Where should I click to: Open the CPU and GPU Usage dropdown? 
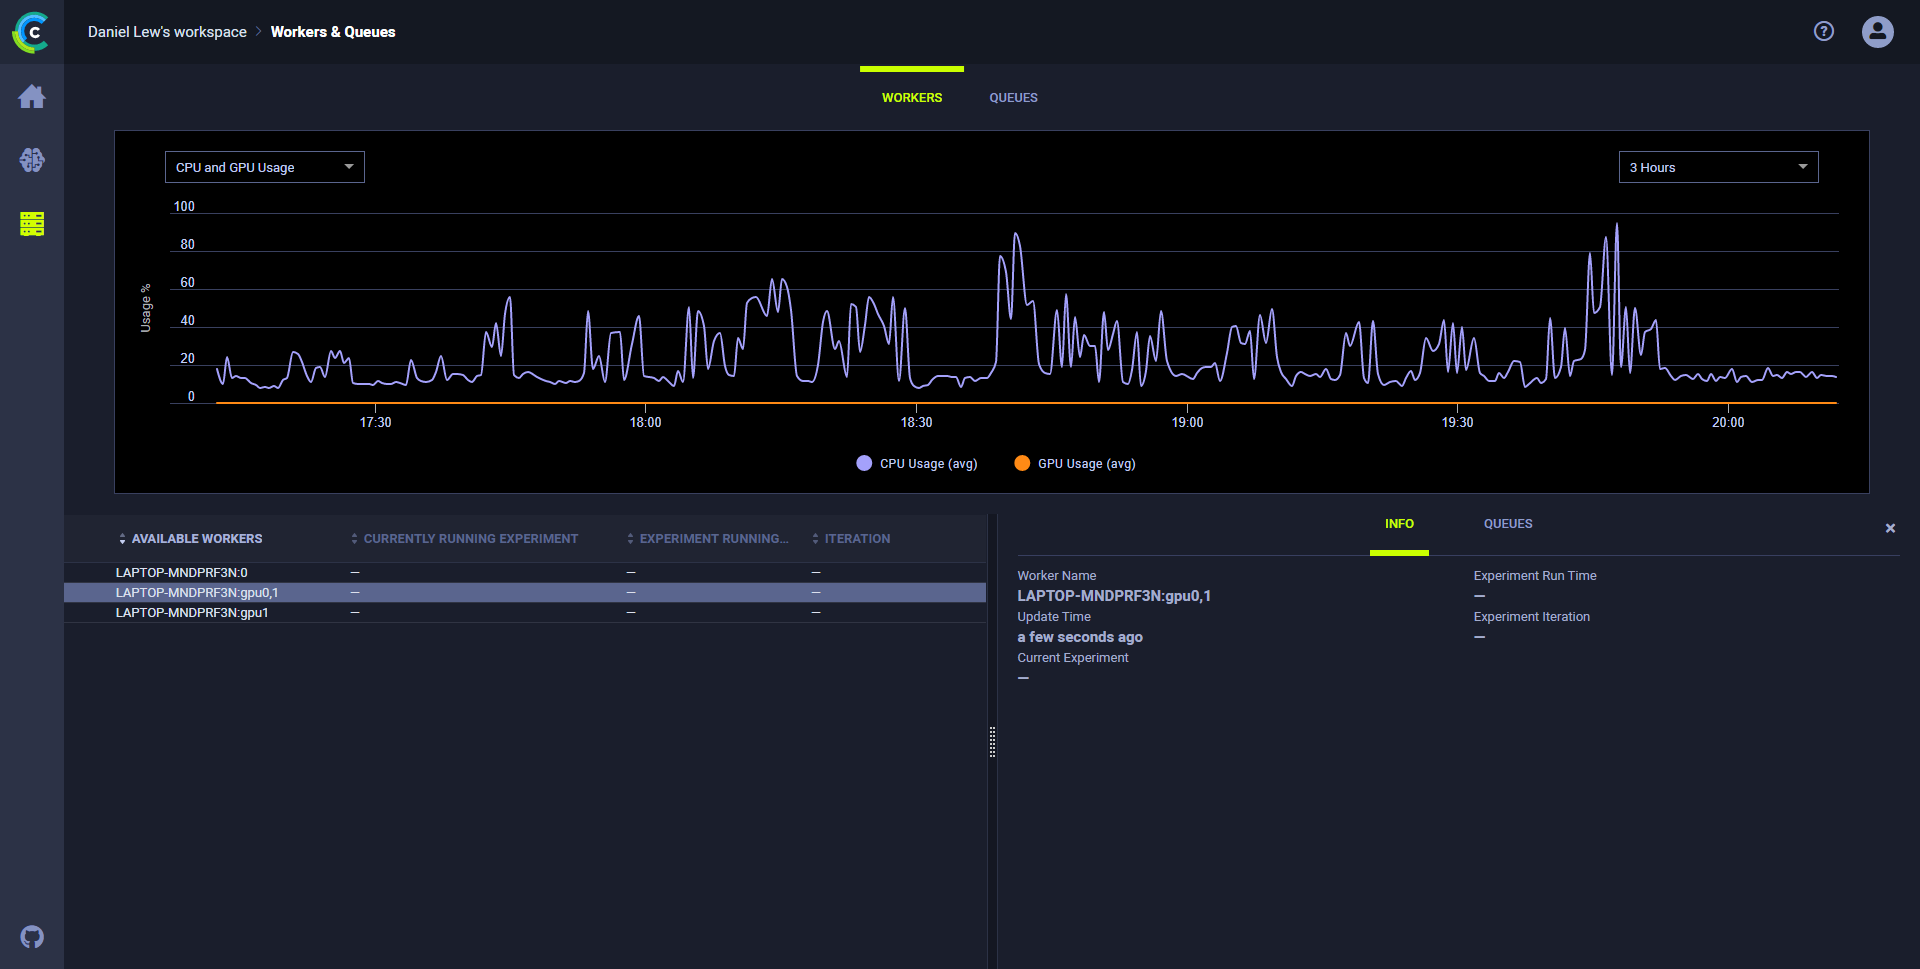(x=264, y=167)
